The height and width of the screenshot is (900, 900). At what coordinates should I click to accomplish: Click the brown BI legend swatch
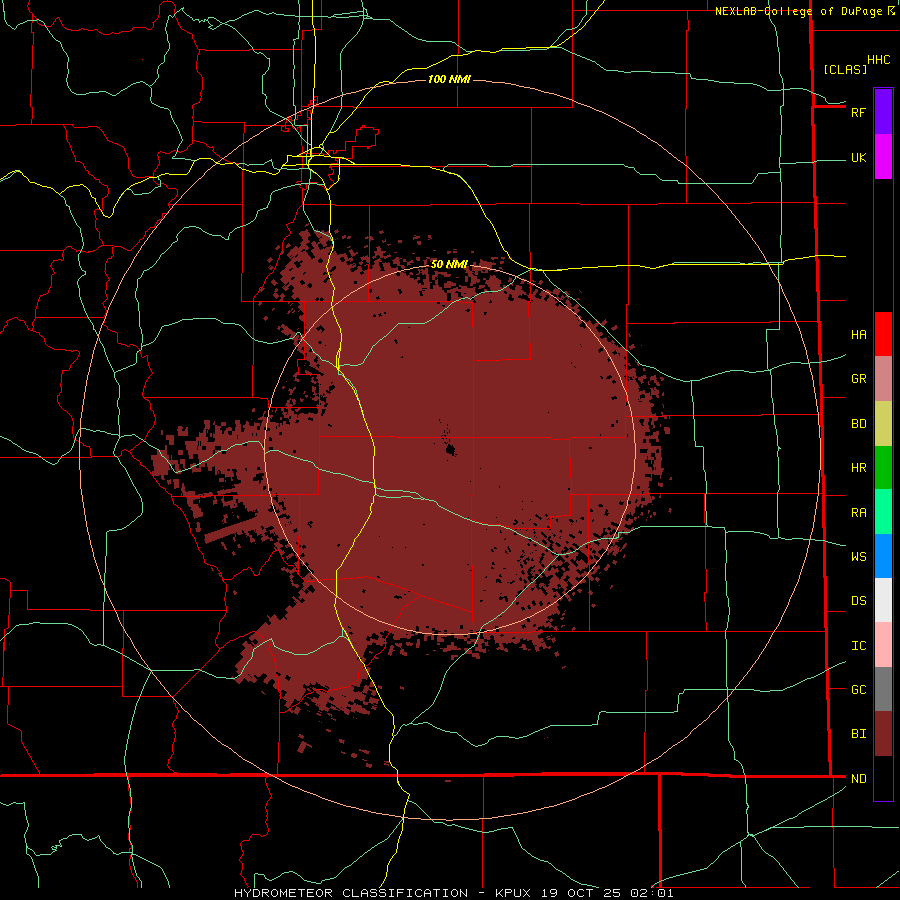coord(883,734)
